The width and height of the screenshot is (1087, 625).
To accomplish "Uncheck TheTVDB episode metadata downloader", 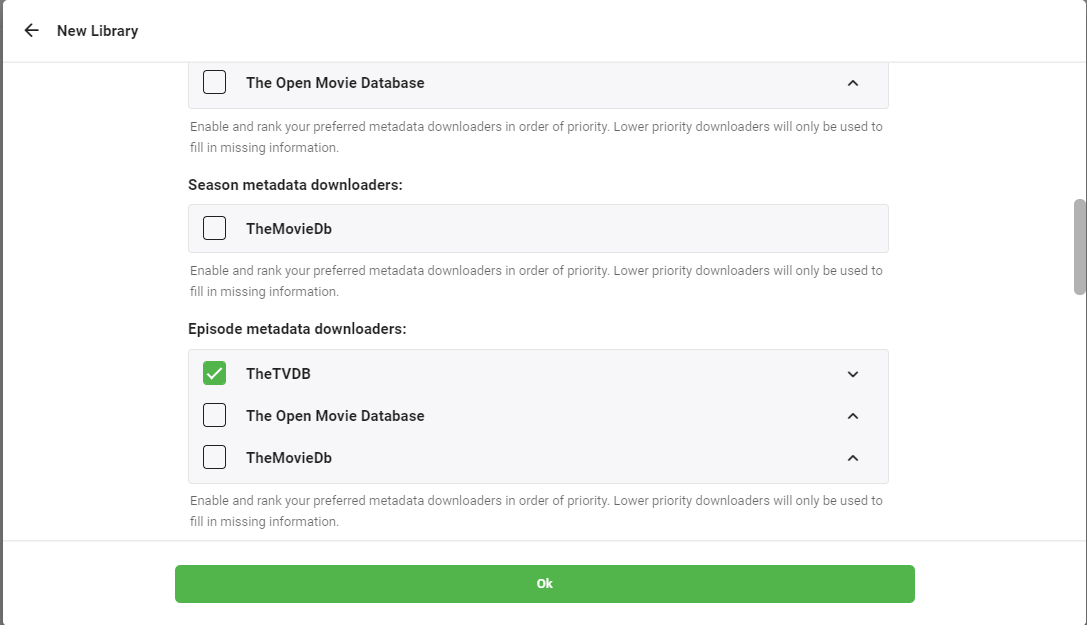I will pos(214,372).
